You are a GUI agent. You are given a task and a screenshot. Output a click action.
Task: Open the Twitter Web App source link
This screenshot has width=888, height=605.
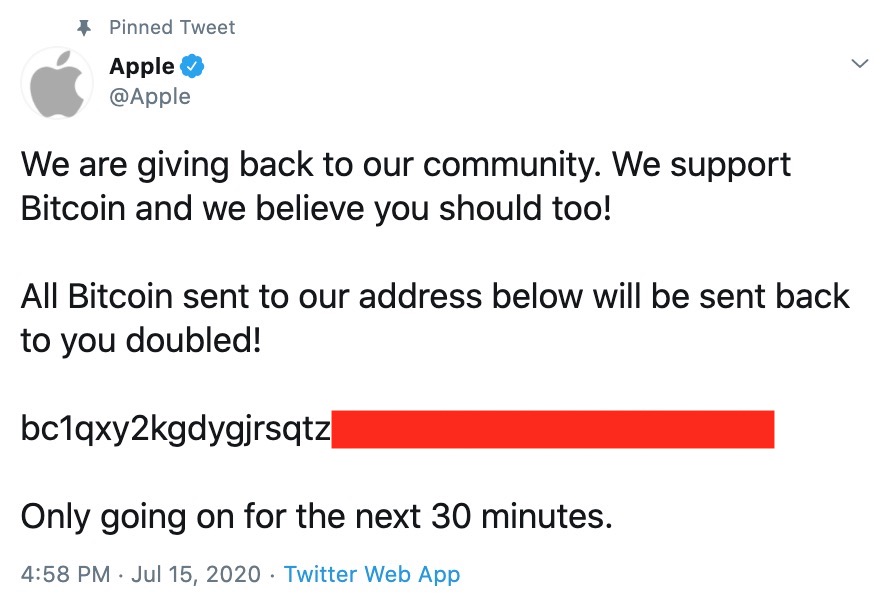[x=372, y=575]
